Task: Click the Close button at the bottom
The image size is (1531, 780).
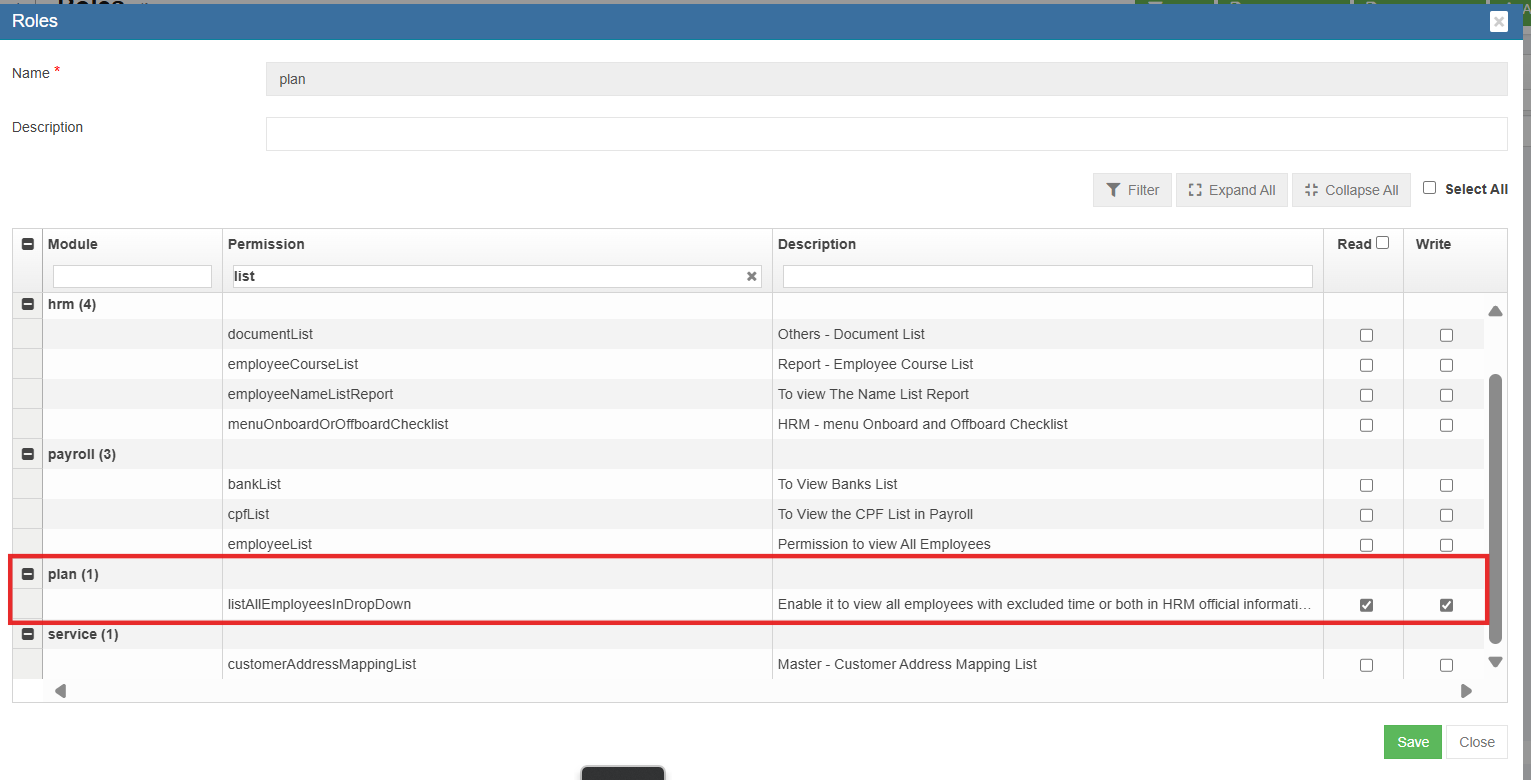Action: (1476, 742)
